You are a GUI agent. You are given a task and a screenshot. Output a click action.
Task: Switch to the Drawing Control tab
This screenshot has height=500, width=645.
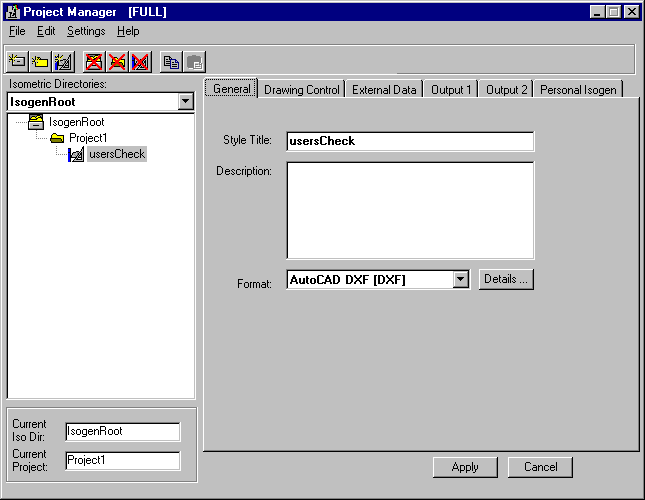click(301, 90)
